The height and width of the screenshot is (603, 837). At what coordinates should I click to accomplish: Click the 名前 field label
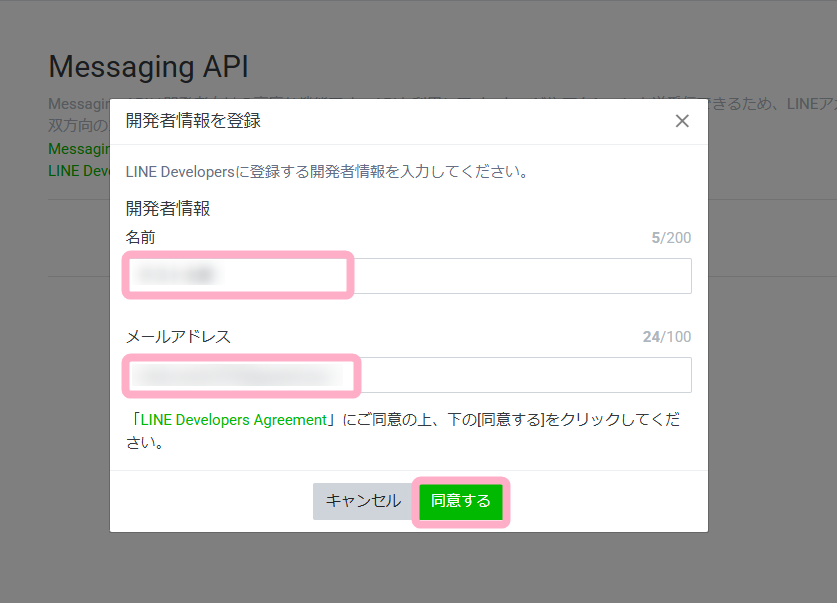coord(140,237)
